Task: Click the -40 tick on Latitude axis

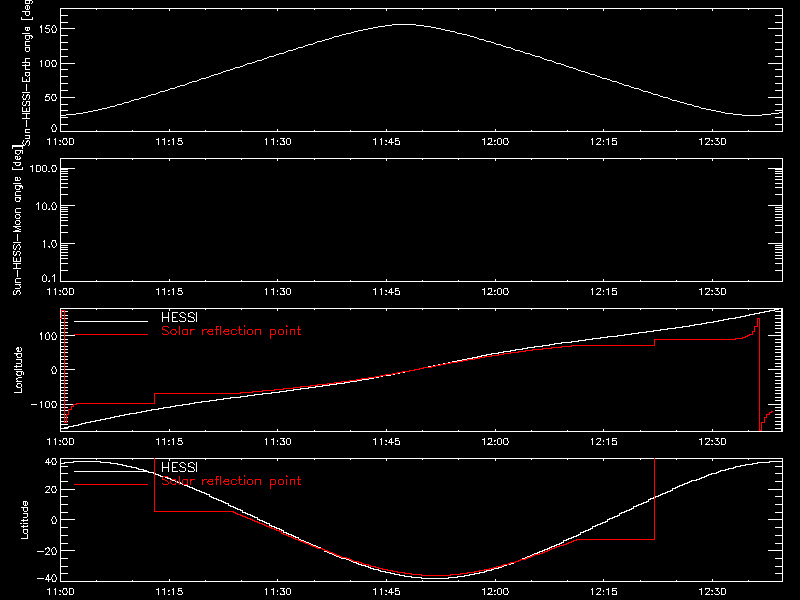Action: click(x=46, y=579)
